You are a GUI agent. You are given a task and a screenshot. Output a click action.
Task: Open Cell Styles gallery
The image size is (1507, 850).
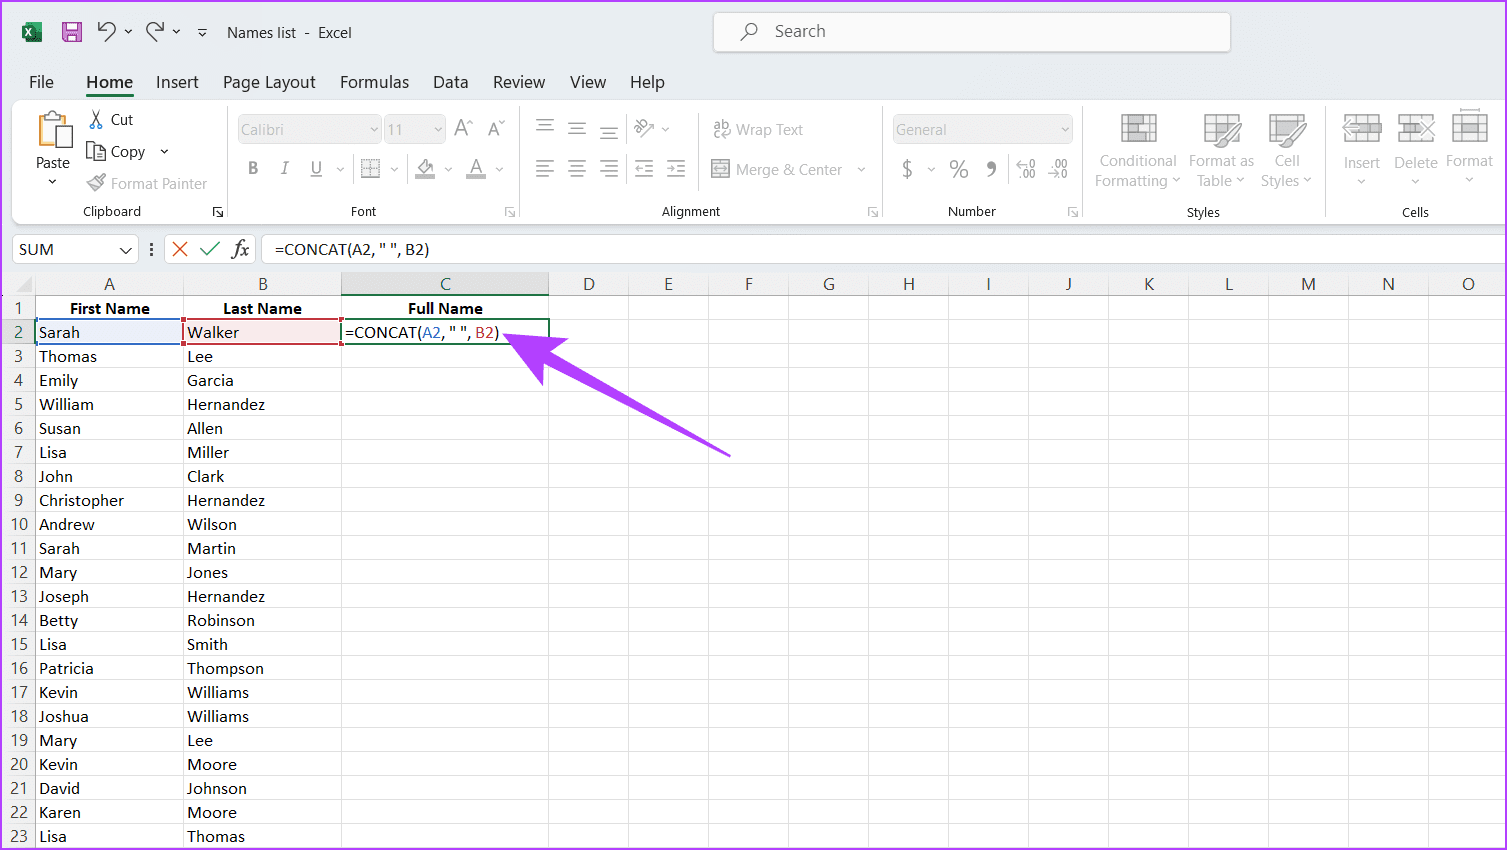click(1287, 150)
